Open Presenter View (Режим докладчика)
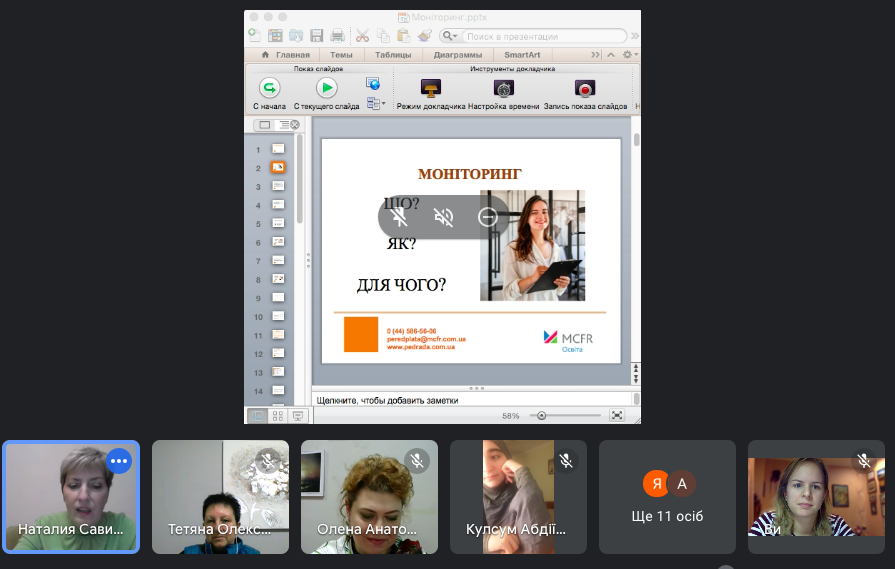895x569 pixels. [x=431, y=88]
